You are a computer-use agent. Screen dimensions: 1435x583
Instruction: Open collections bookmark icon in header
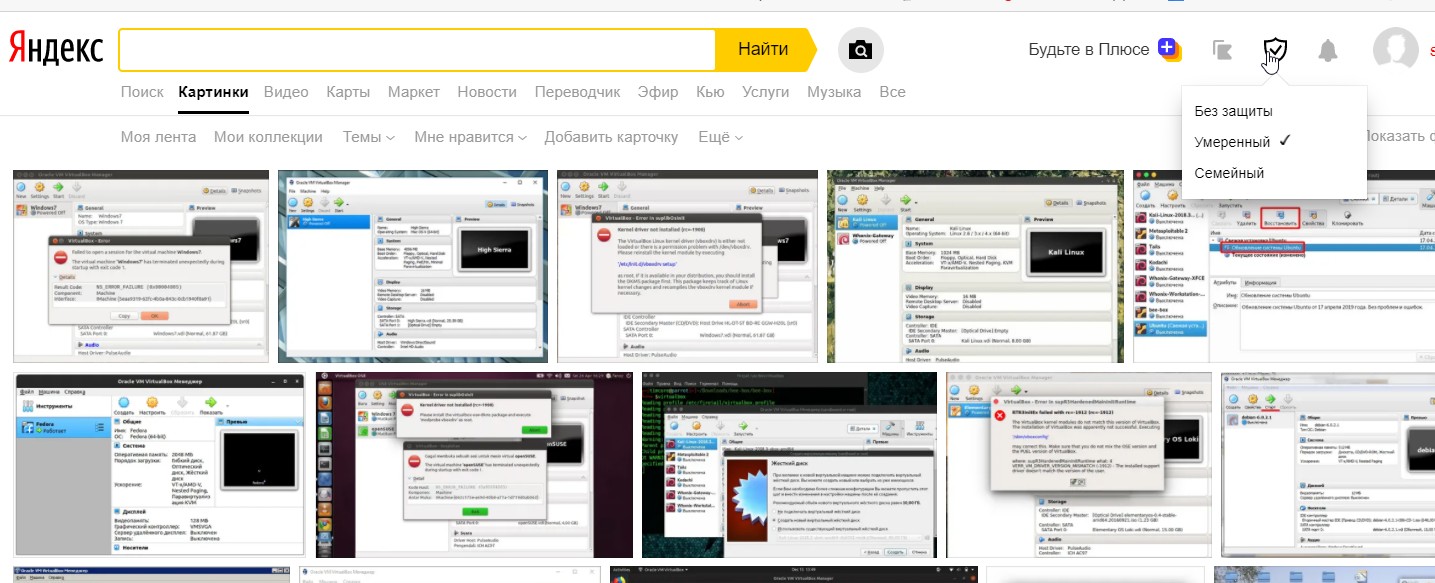(x=1222, y=50)
